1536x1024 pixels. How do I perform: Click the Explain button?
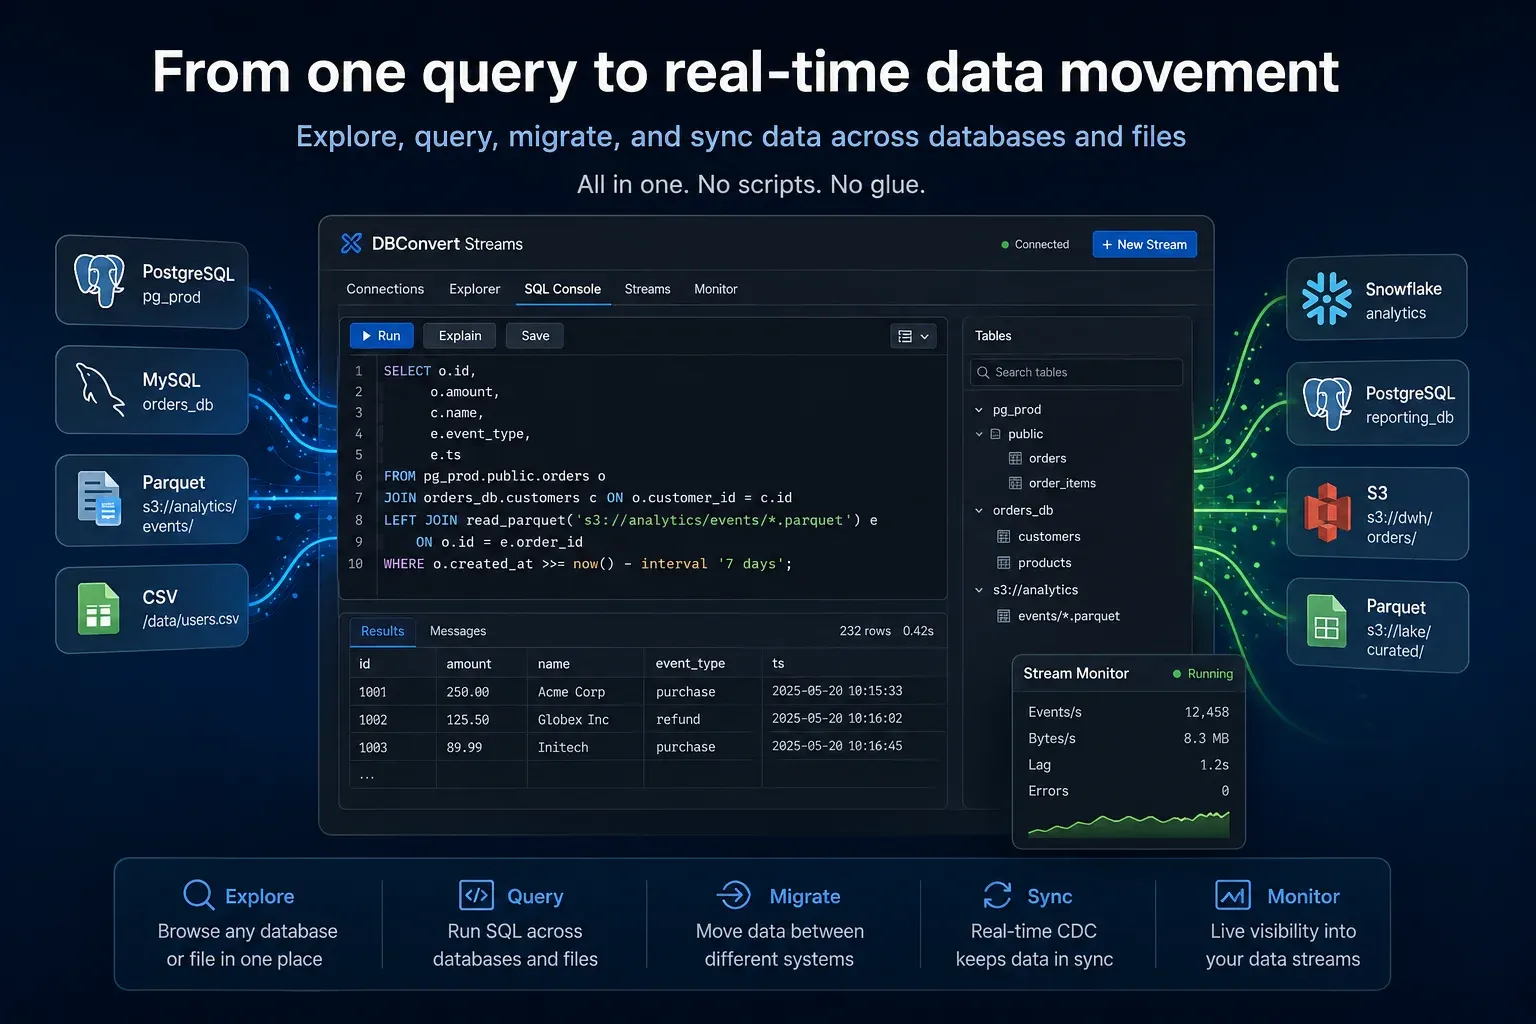coord(460,336)
